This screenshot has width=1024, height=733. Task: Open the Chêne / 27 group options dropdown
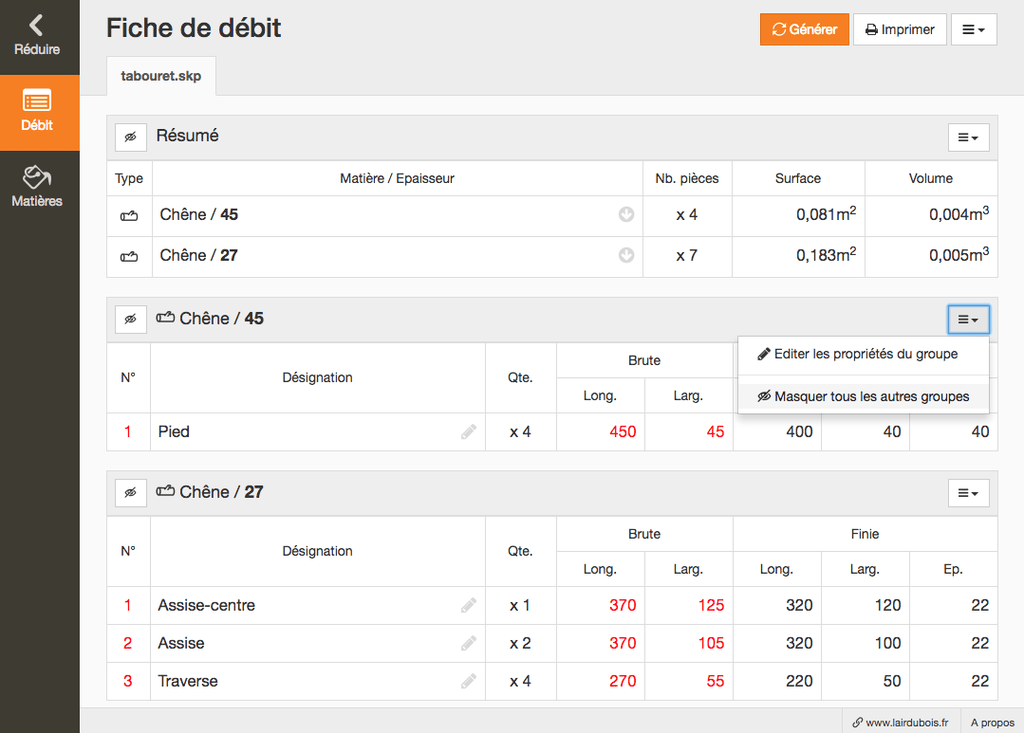tap(968, 493)
